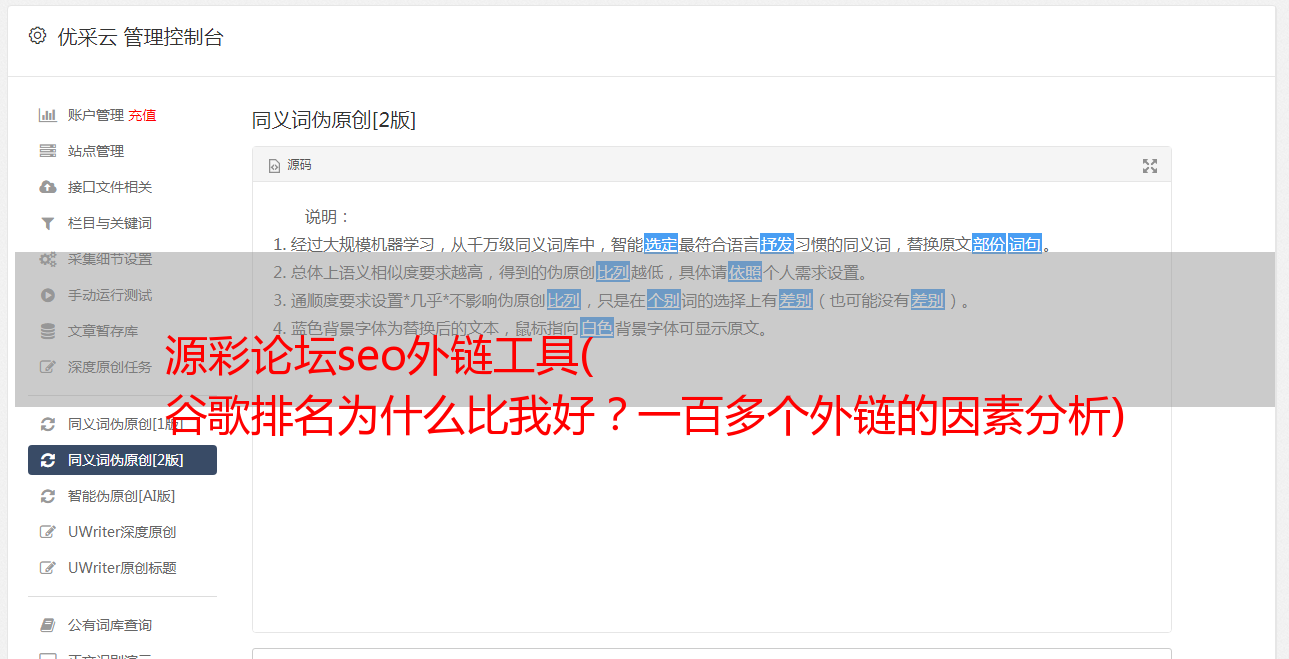Select the 站点管理 server icon
Image resolution: width=1289 pixels, height=659 pixels.
tap(47, 151)
